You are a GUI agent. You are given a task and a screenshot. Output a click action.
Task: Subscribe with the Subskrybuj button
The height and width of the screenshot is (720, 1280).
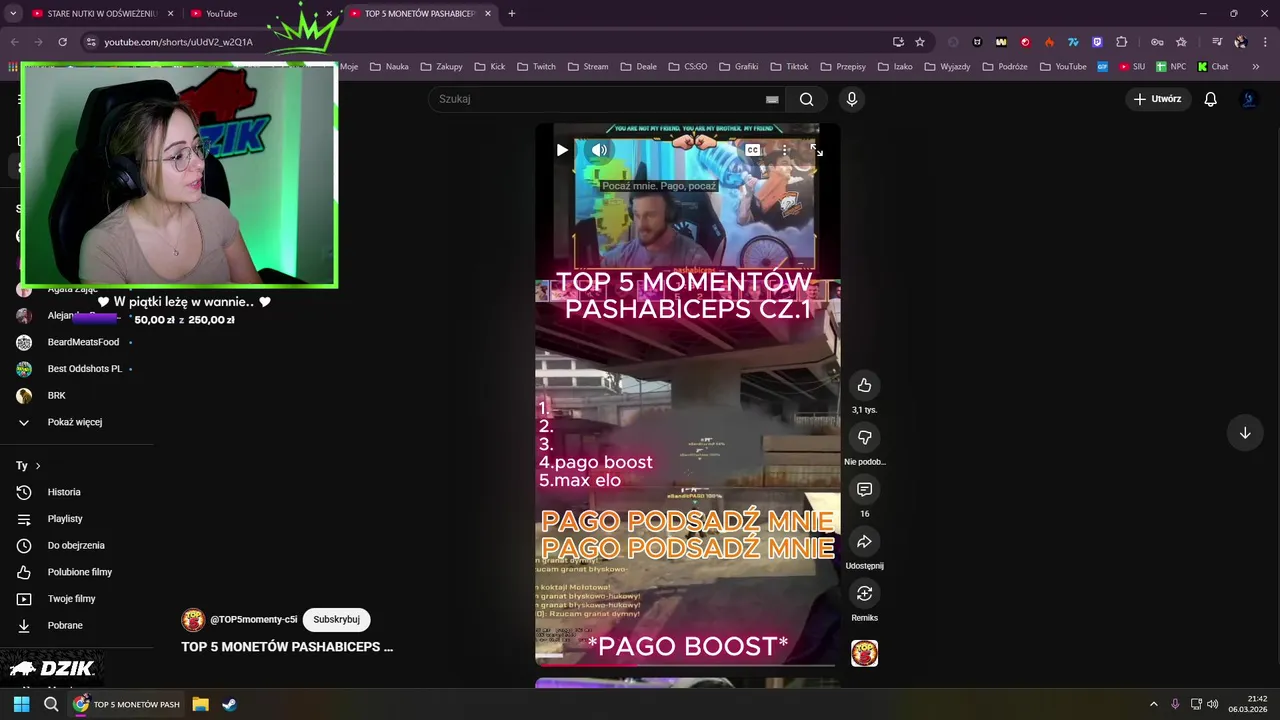click(x=336, y=619)
